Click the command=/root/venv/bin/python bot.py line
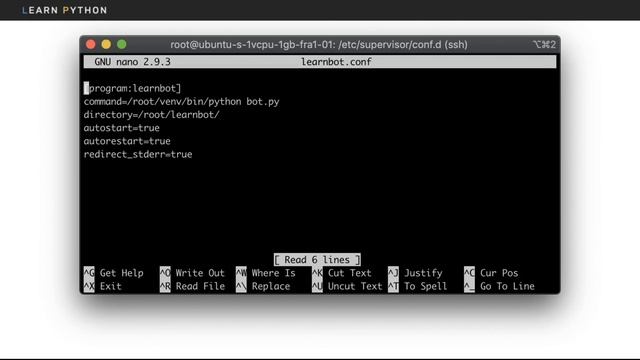This screenshot has width=640, height=360. 181,102
